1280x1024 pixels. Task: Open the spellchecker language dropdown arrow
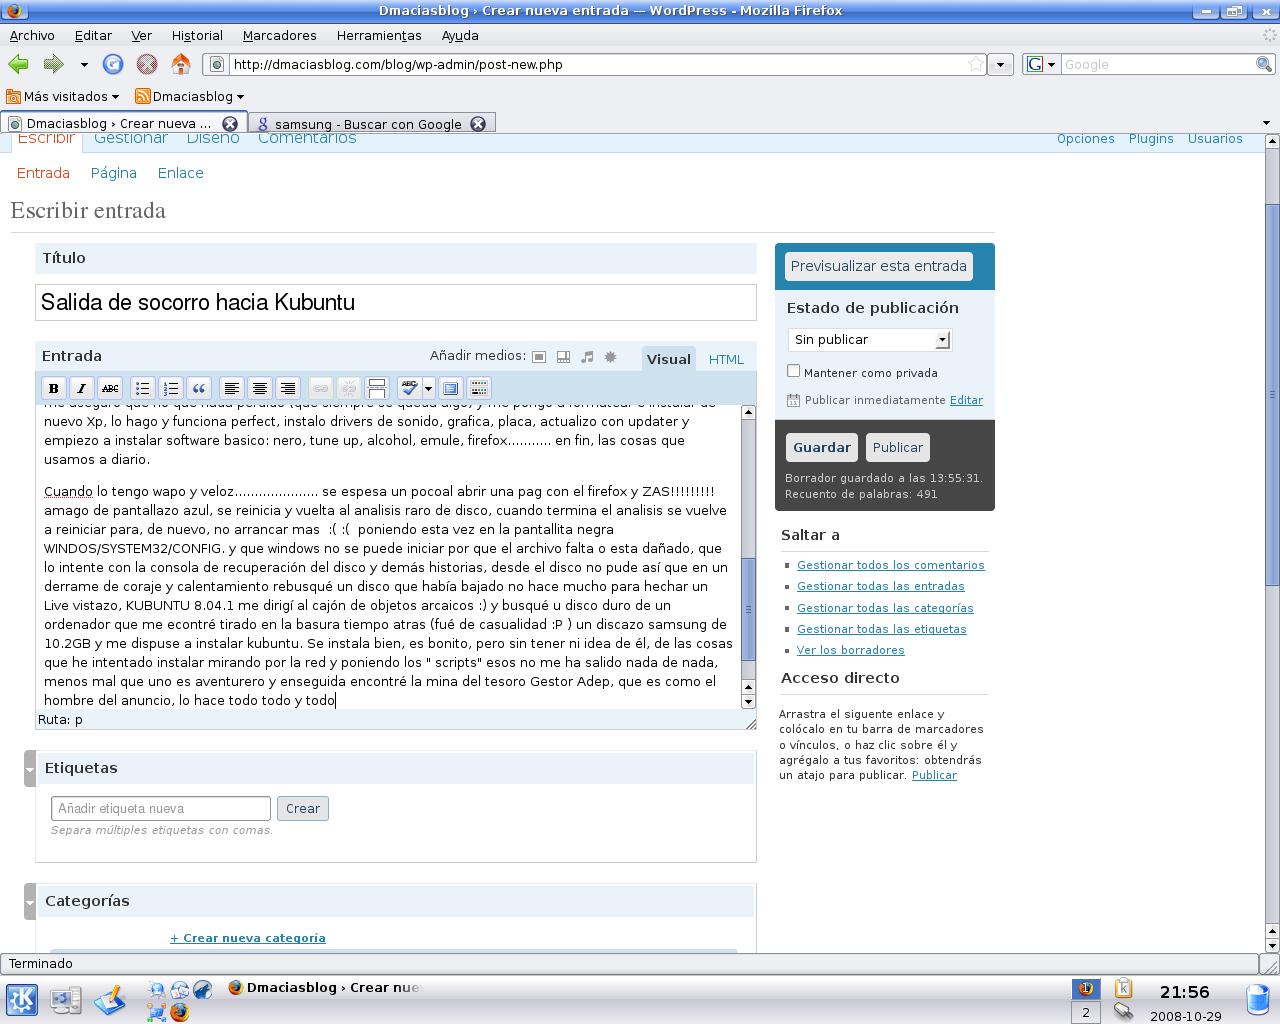point(428,388)
